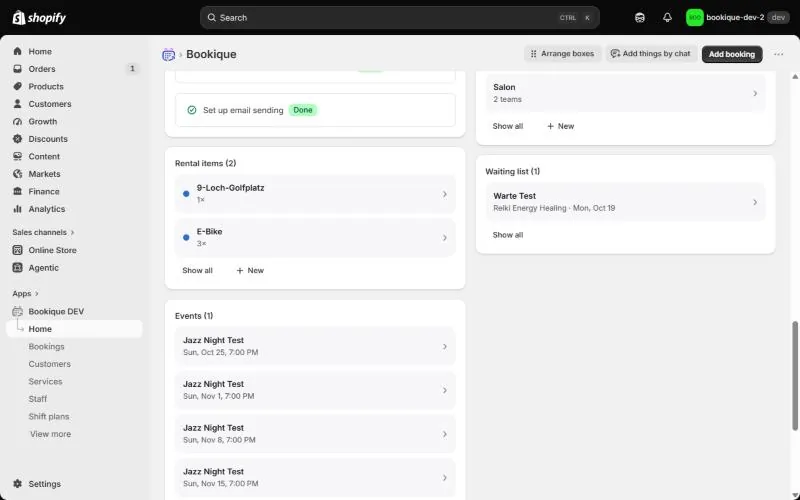
Task: Click the Home icon in the sidebar
Action: 18,52
